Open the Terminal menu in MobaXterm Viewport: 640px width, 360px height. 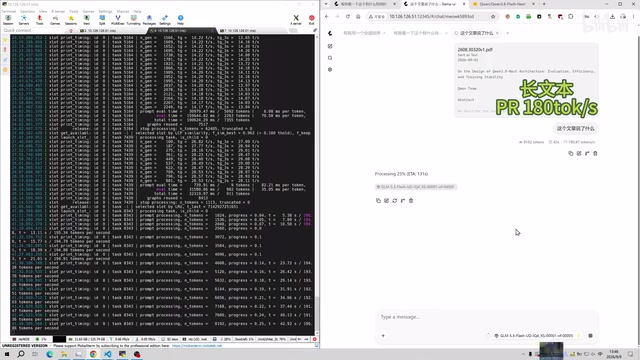(9, 11)
